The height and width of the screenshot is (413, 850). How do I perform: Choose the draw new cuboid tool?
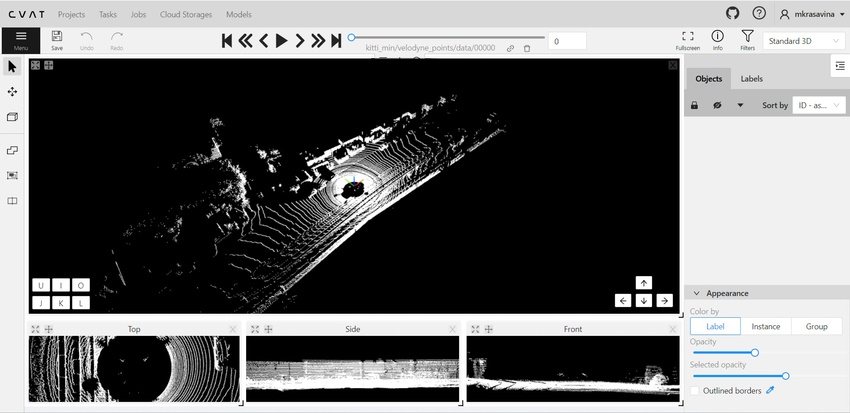[x=12, y=117]
